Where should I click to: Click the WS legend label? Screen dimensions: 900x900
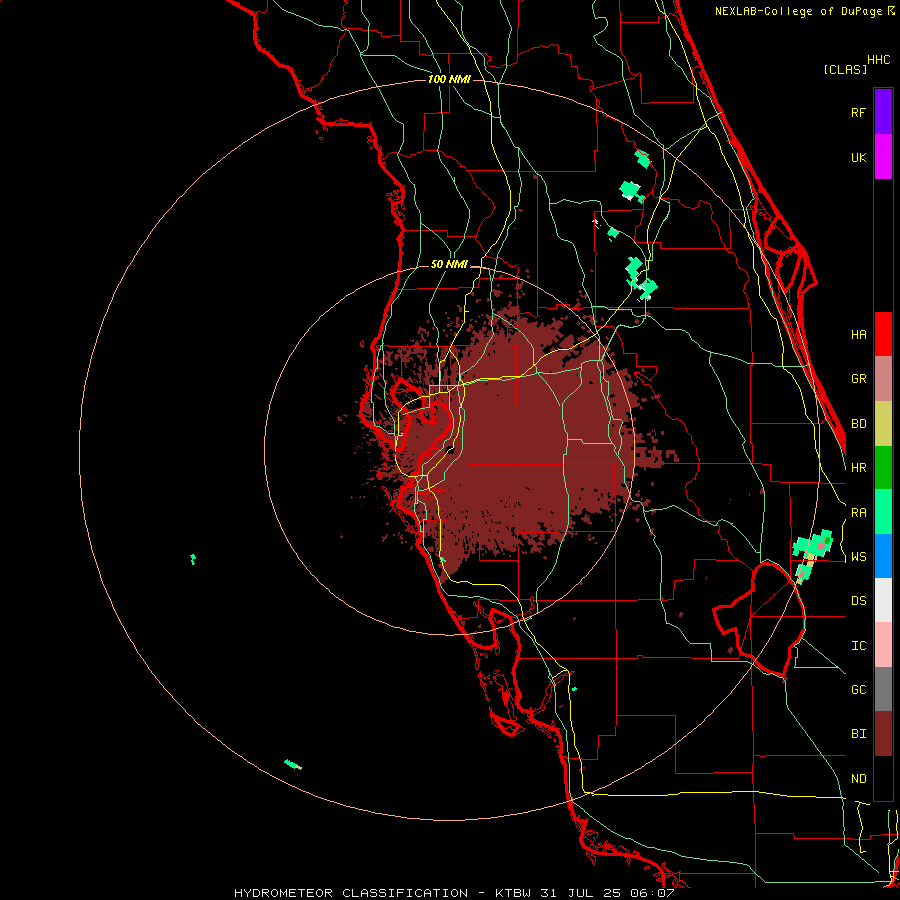click(858, 557)
